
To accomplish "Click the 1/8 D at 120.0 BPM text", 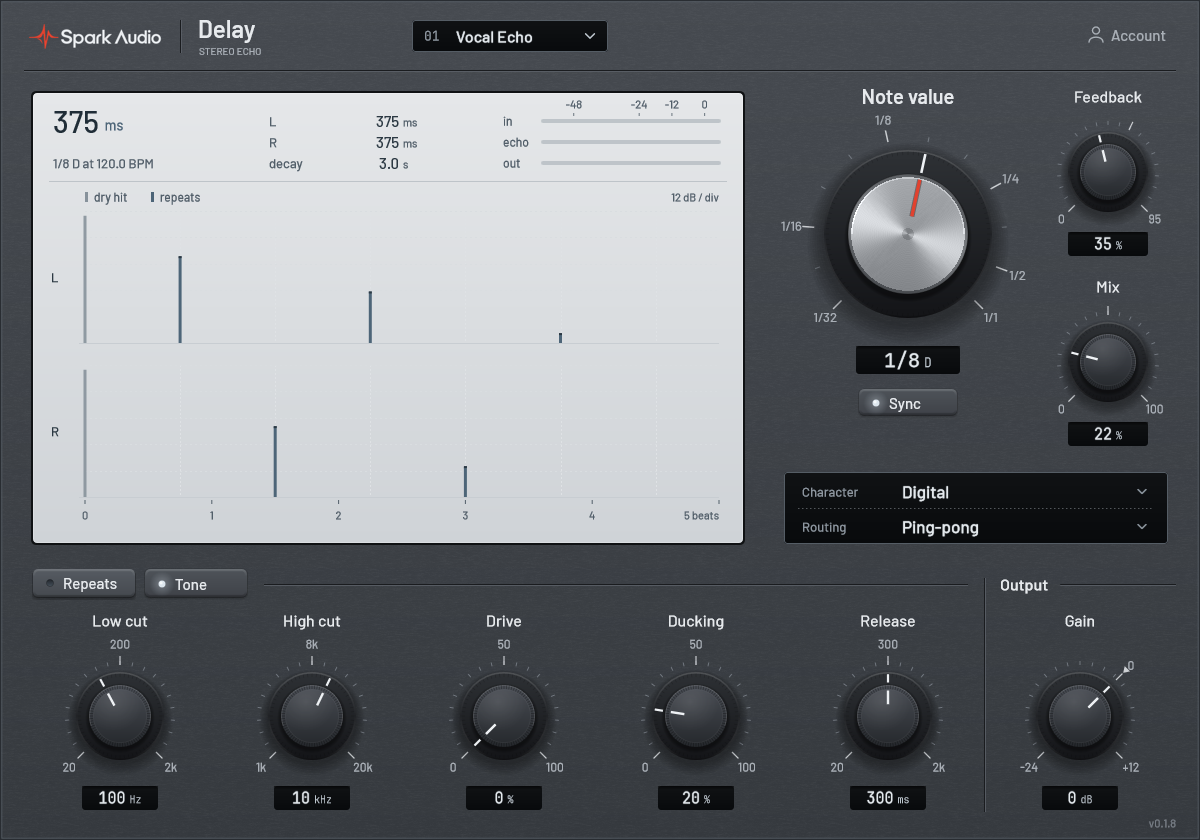I will click(103, 163).
